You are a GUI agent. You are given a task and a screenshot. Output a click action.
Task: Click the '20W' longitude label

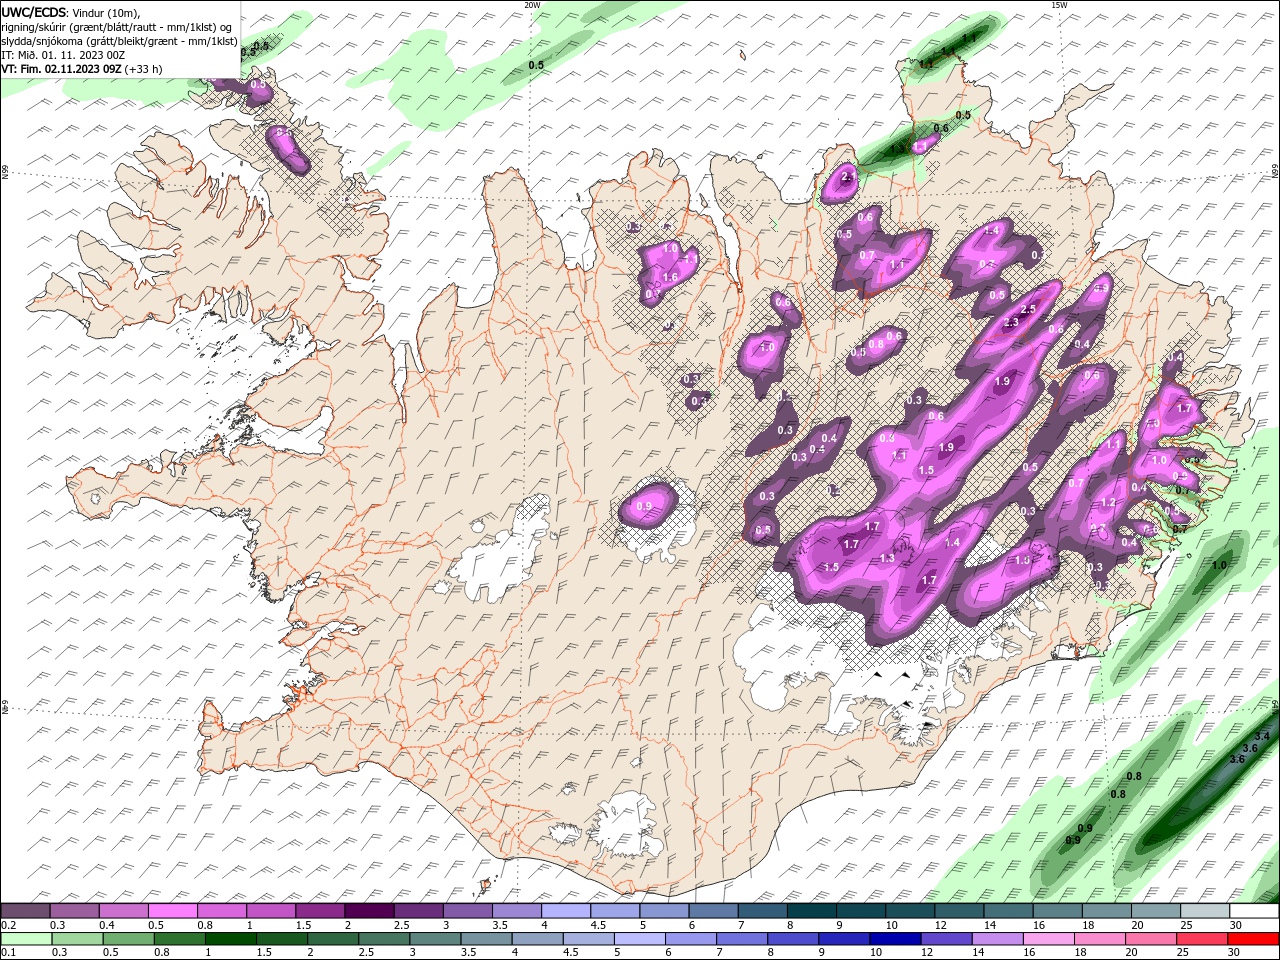click(x=532, y=5)
